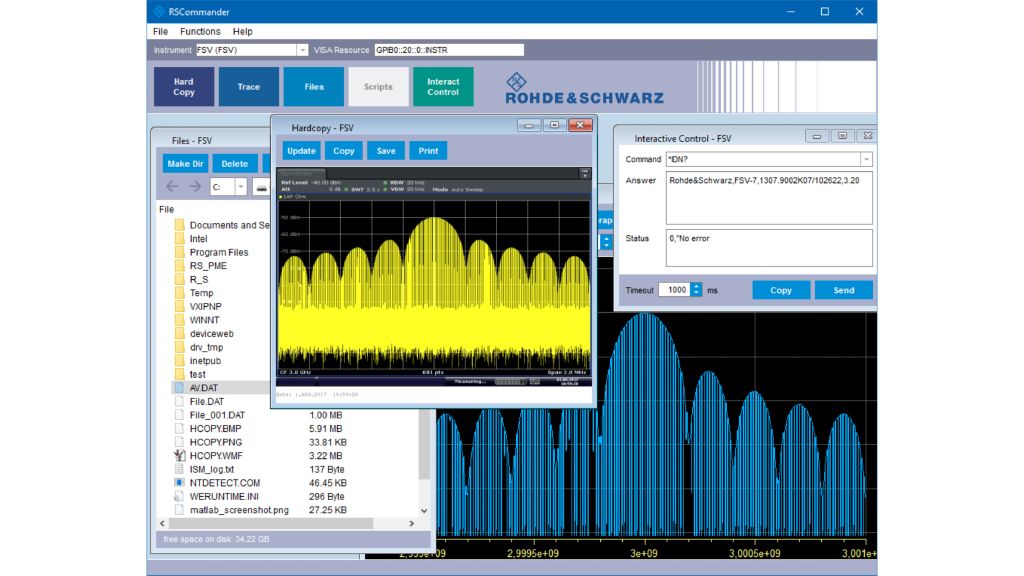Click the Program Files folder icon
This screenshot has height=576, width=1024.
tap(180, 253)
